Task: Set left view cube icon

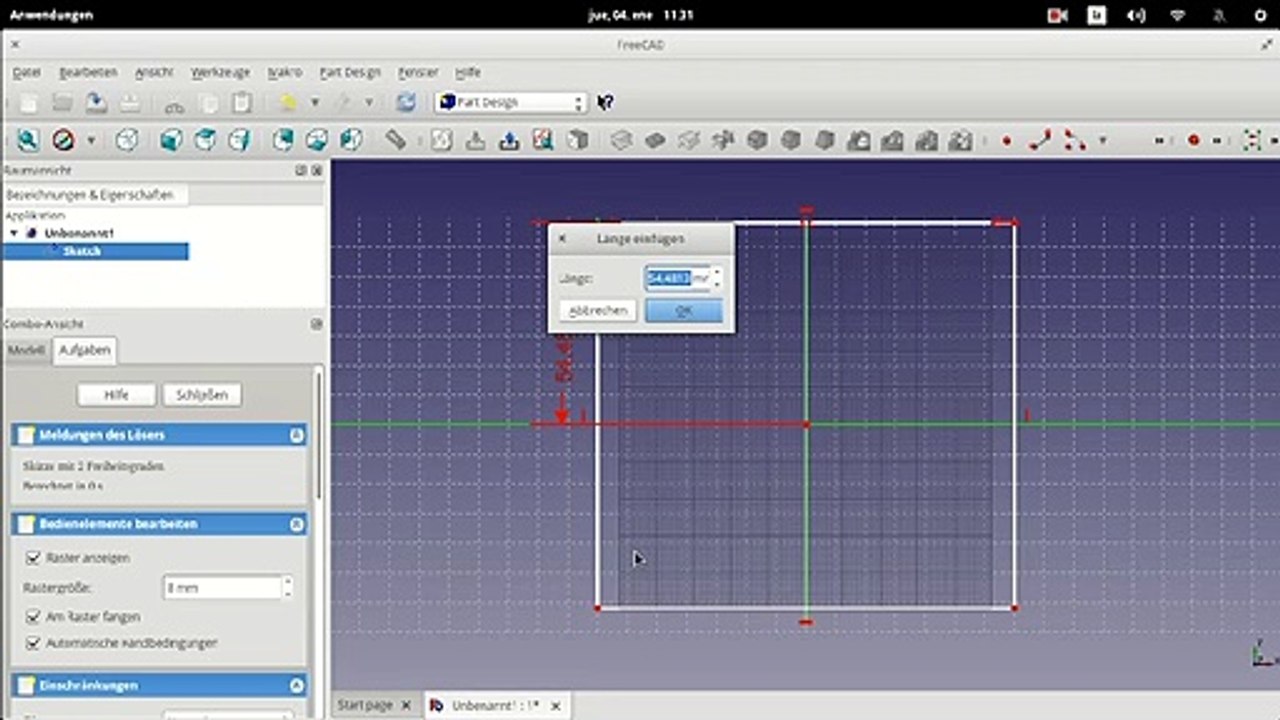Action: click(350, 140)
